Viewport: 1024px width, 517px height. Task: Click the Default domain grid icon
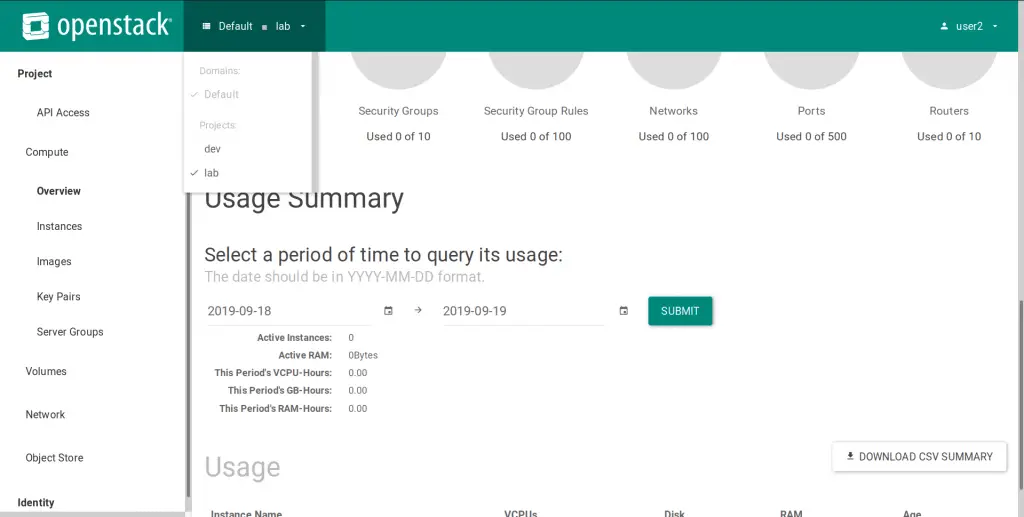point(206,26)
